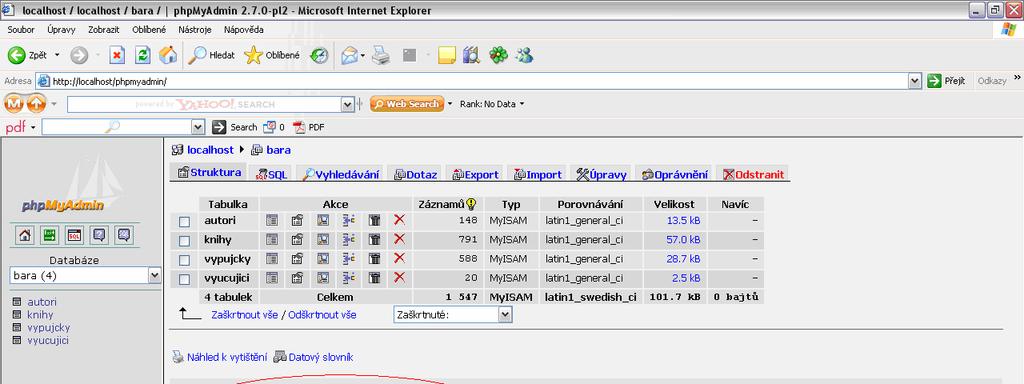Go to phpMyAdmin home via the house icon
This screenshot has width=1024, height=384.
tap(25, 235)
